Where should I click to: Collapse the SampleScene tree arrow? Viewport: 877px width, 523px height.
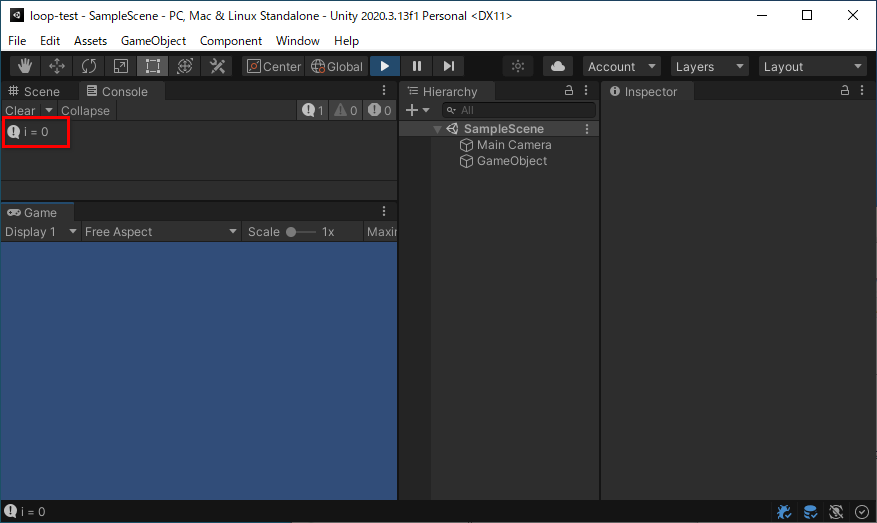(x=437, y=129)
